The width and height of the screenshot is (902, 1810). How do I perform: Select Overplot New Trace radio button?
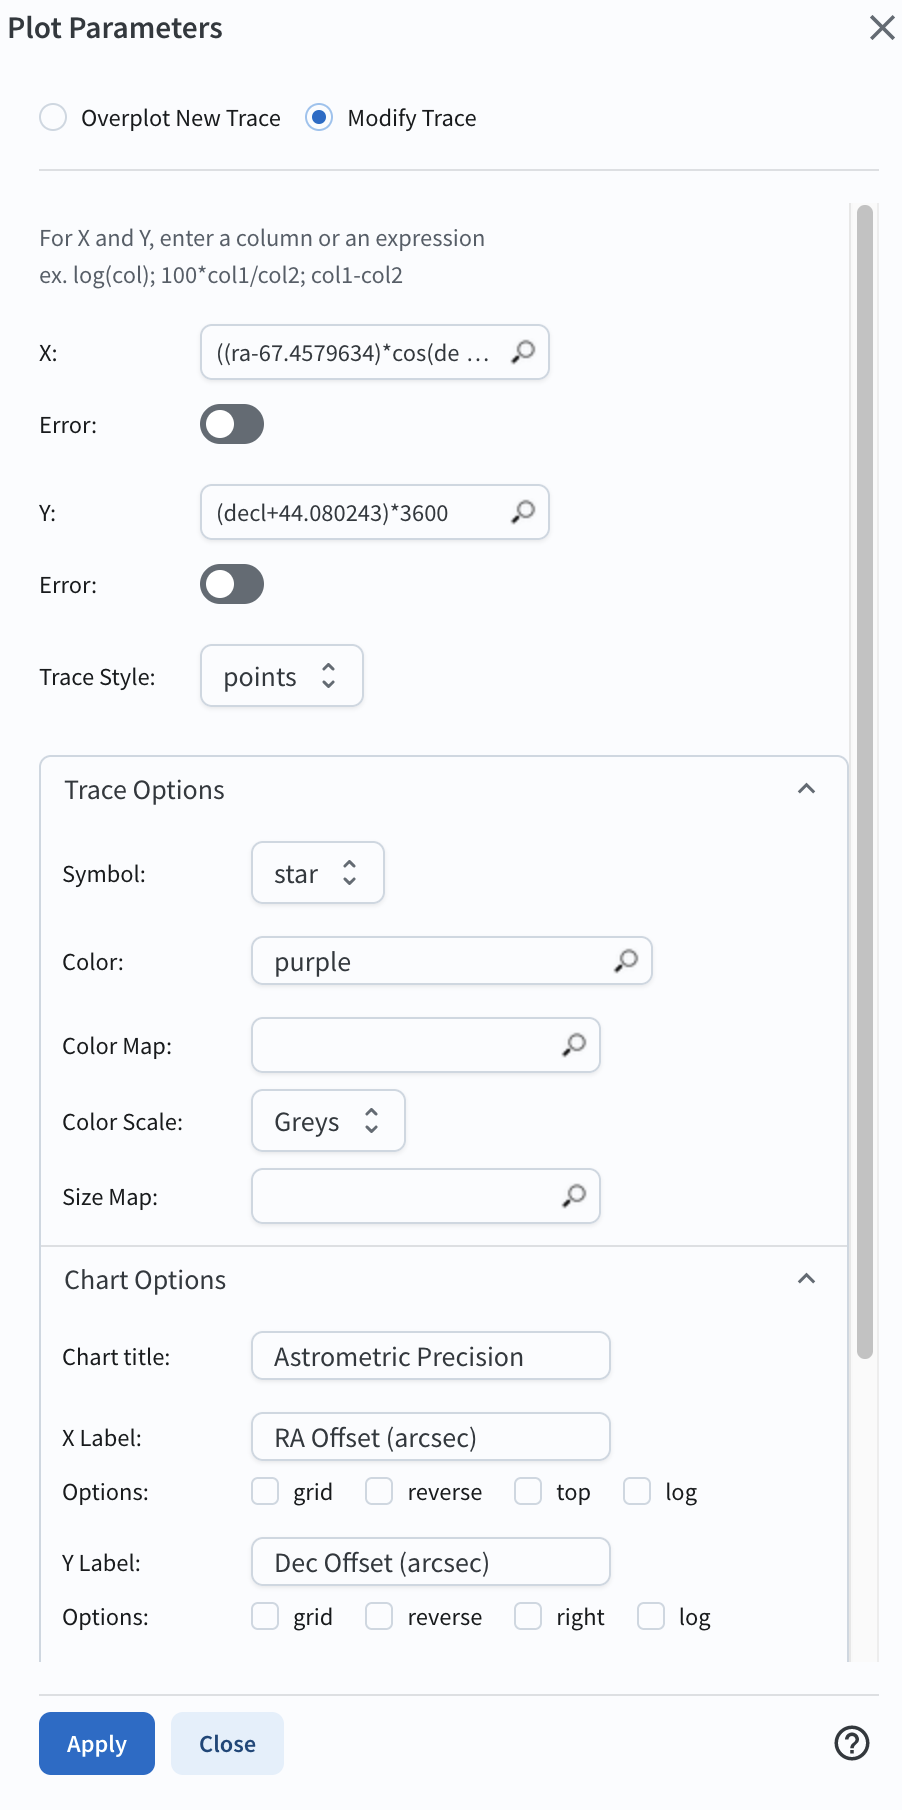pyautogui.click(x=53, y=118)
